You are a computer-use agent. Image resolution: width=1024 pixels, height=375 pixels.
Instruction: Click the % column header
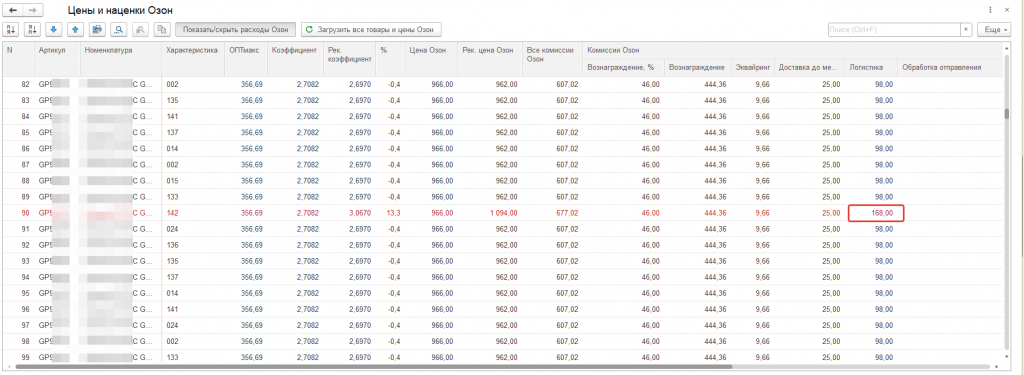click(390, 59)
